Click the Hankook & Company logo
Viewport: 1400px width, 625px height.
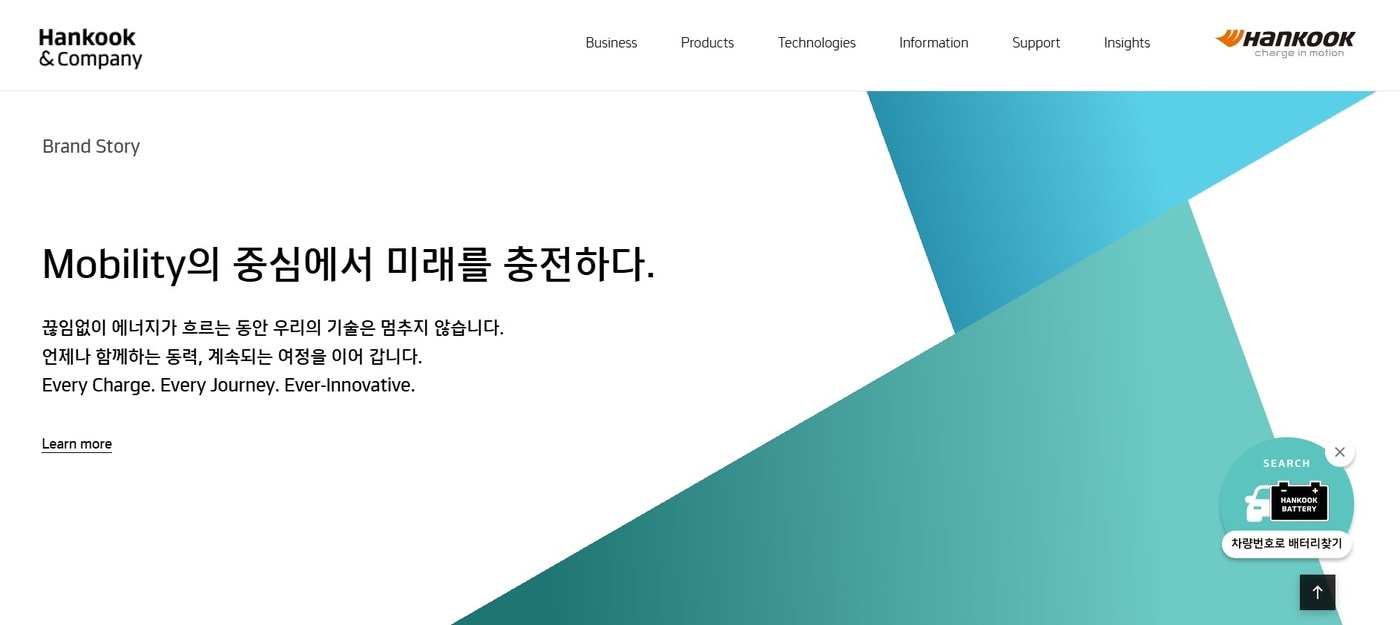click(90, 45)
